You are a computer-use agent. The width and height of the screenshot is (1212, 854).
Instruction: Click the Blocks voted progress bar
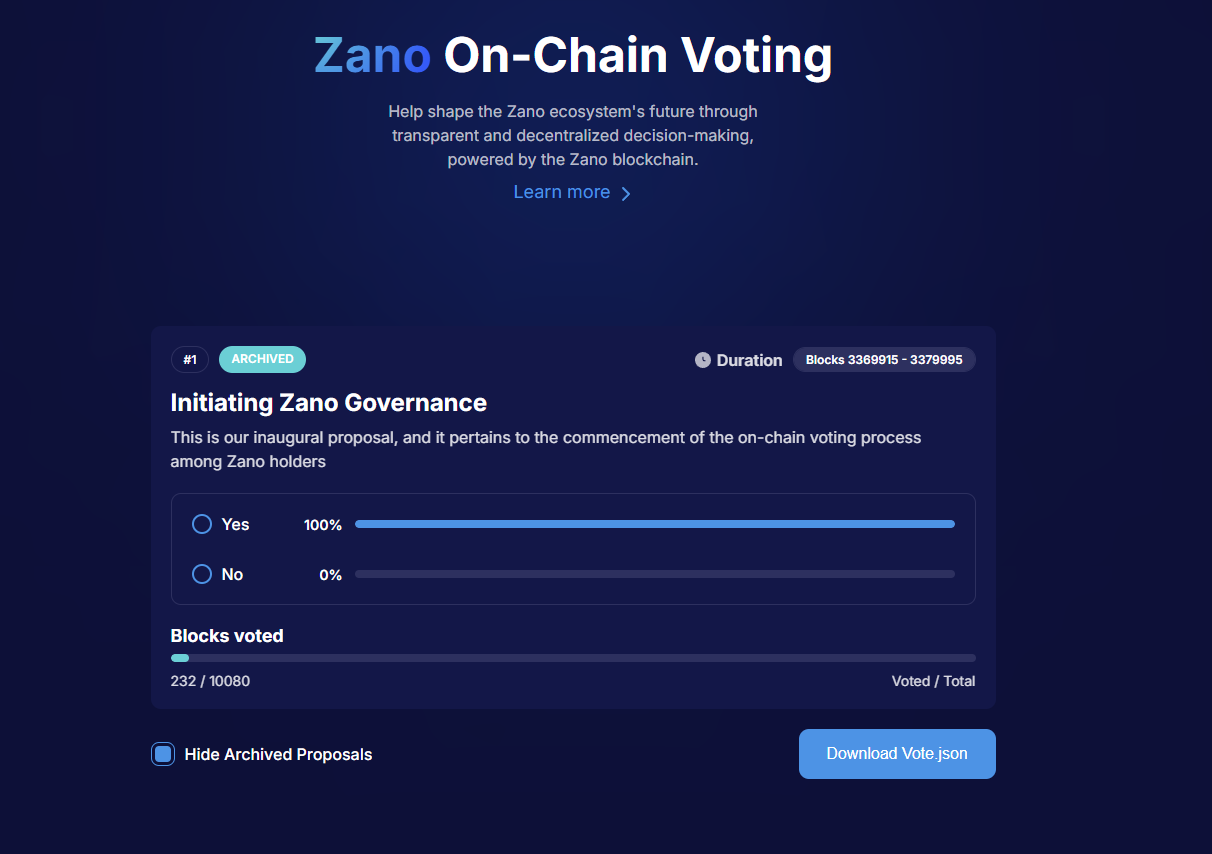click(573, 658)
